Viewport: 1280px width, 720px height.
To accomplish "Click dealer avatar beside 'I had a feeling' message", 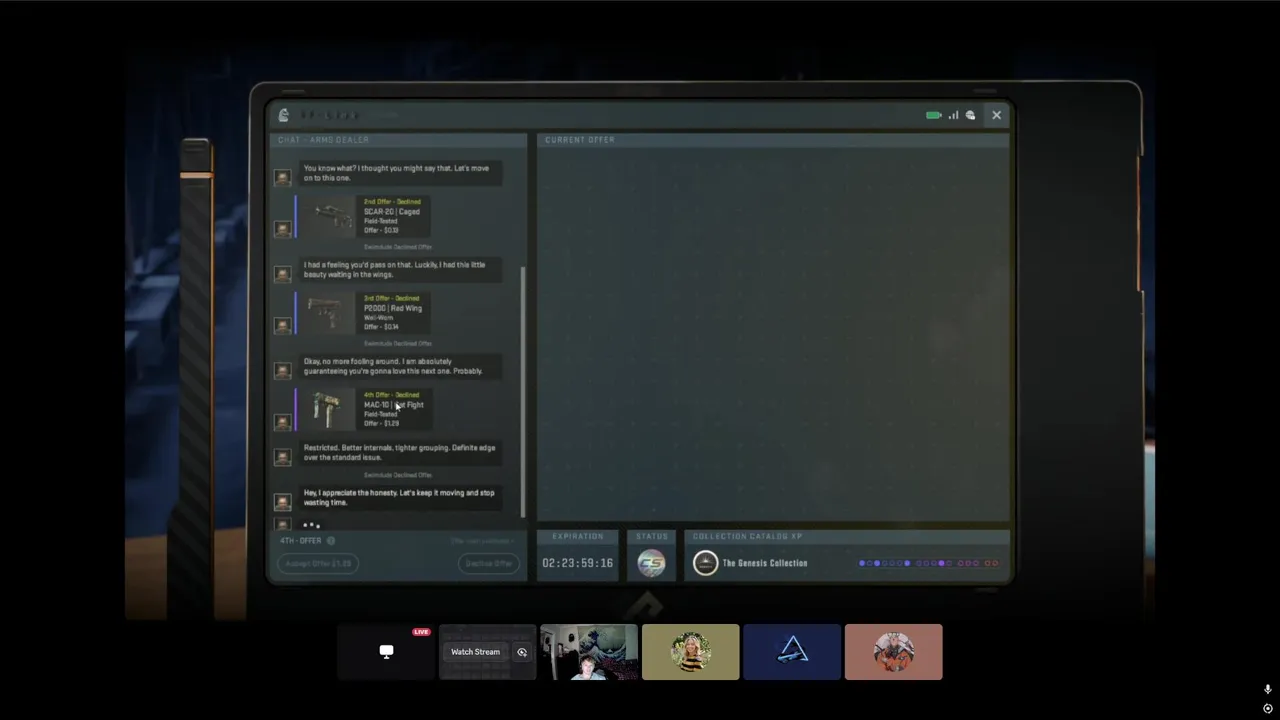I will tap(283, 273).
